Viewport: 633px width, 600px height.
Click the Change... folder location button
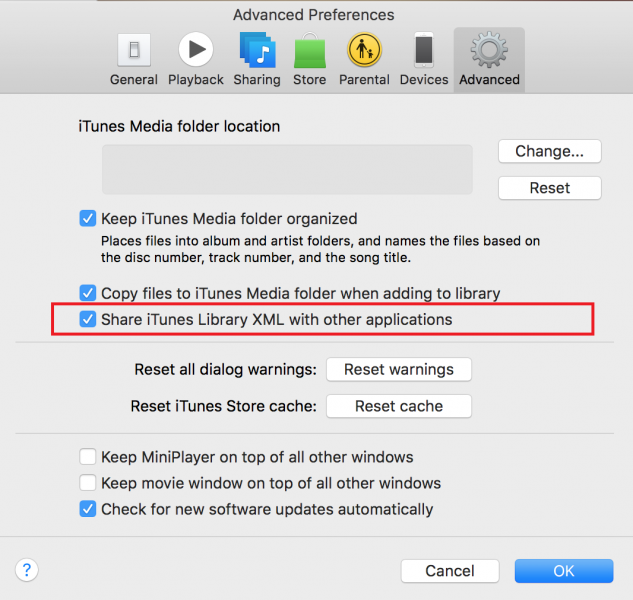tap(549, 152)
